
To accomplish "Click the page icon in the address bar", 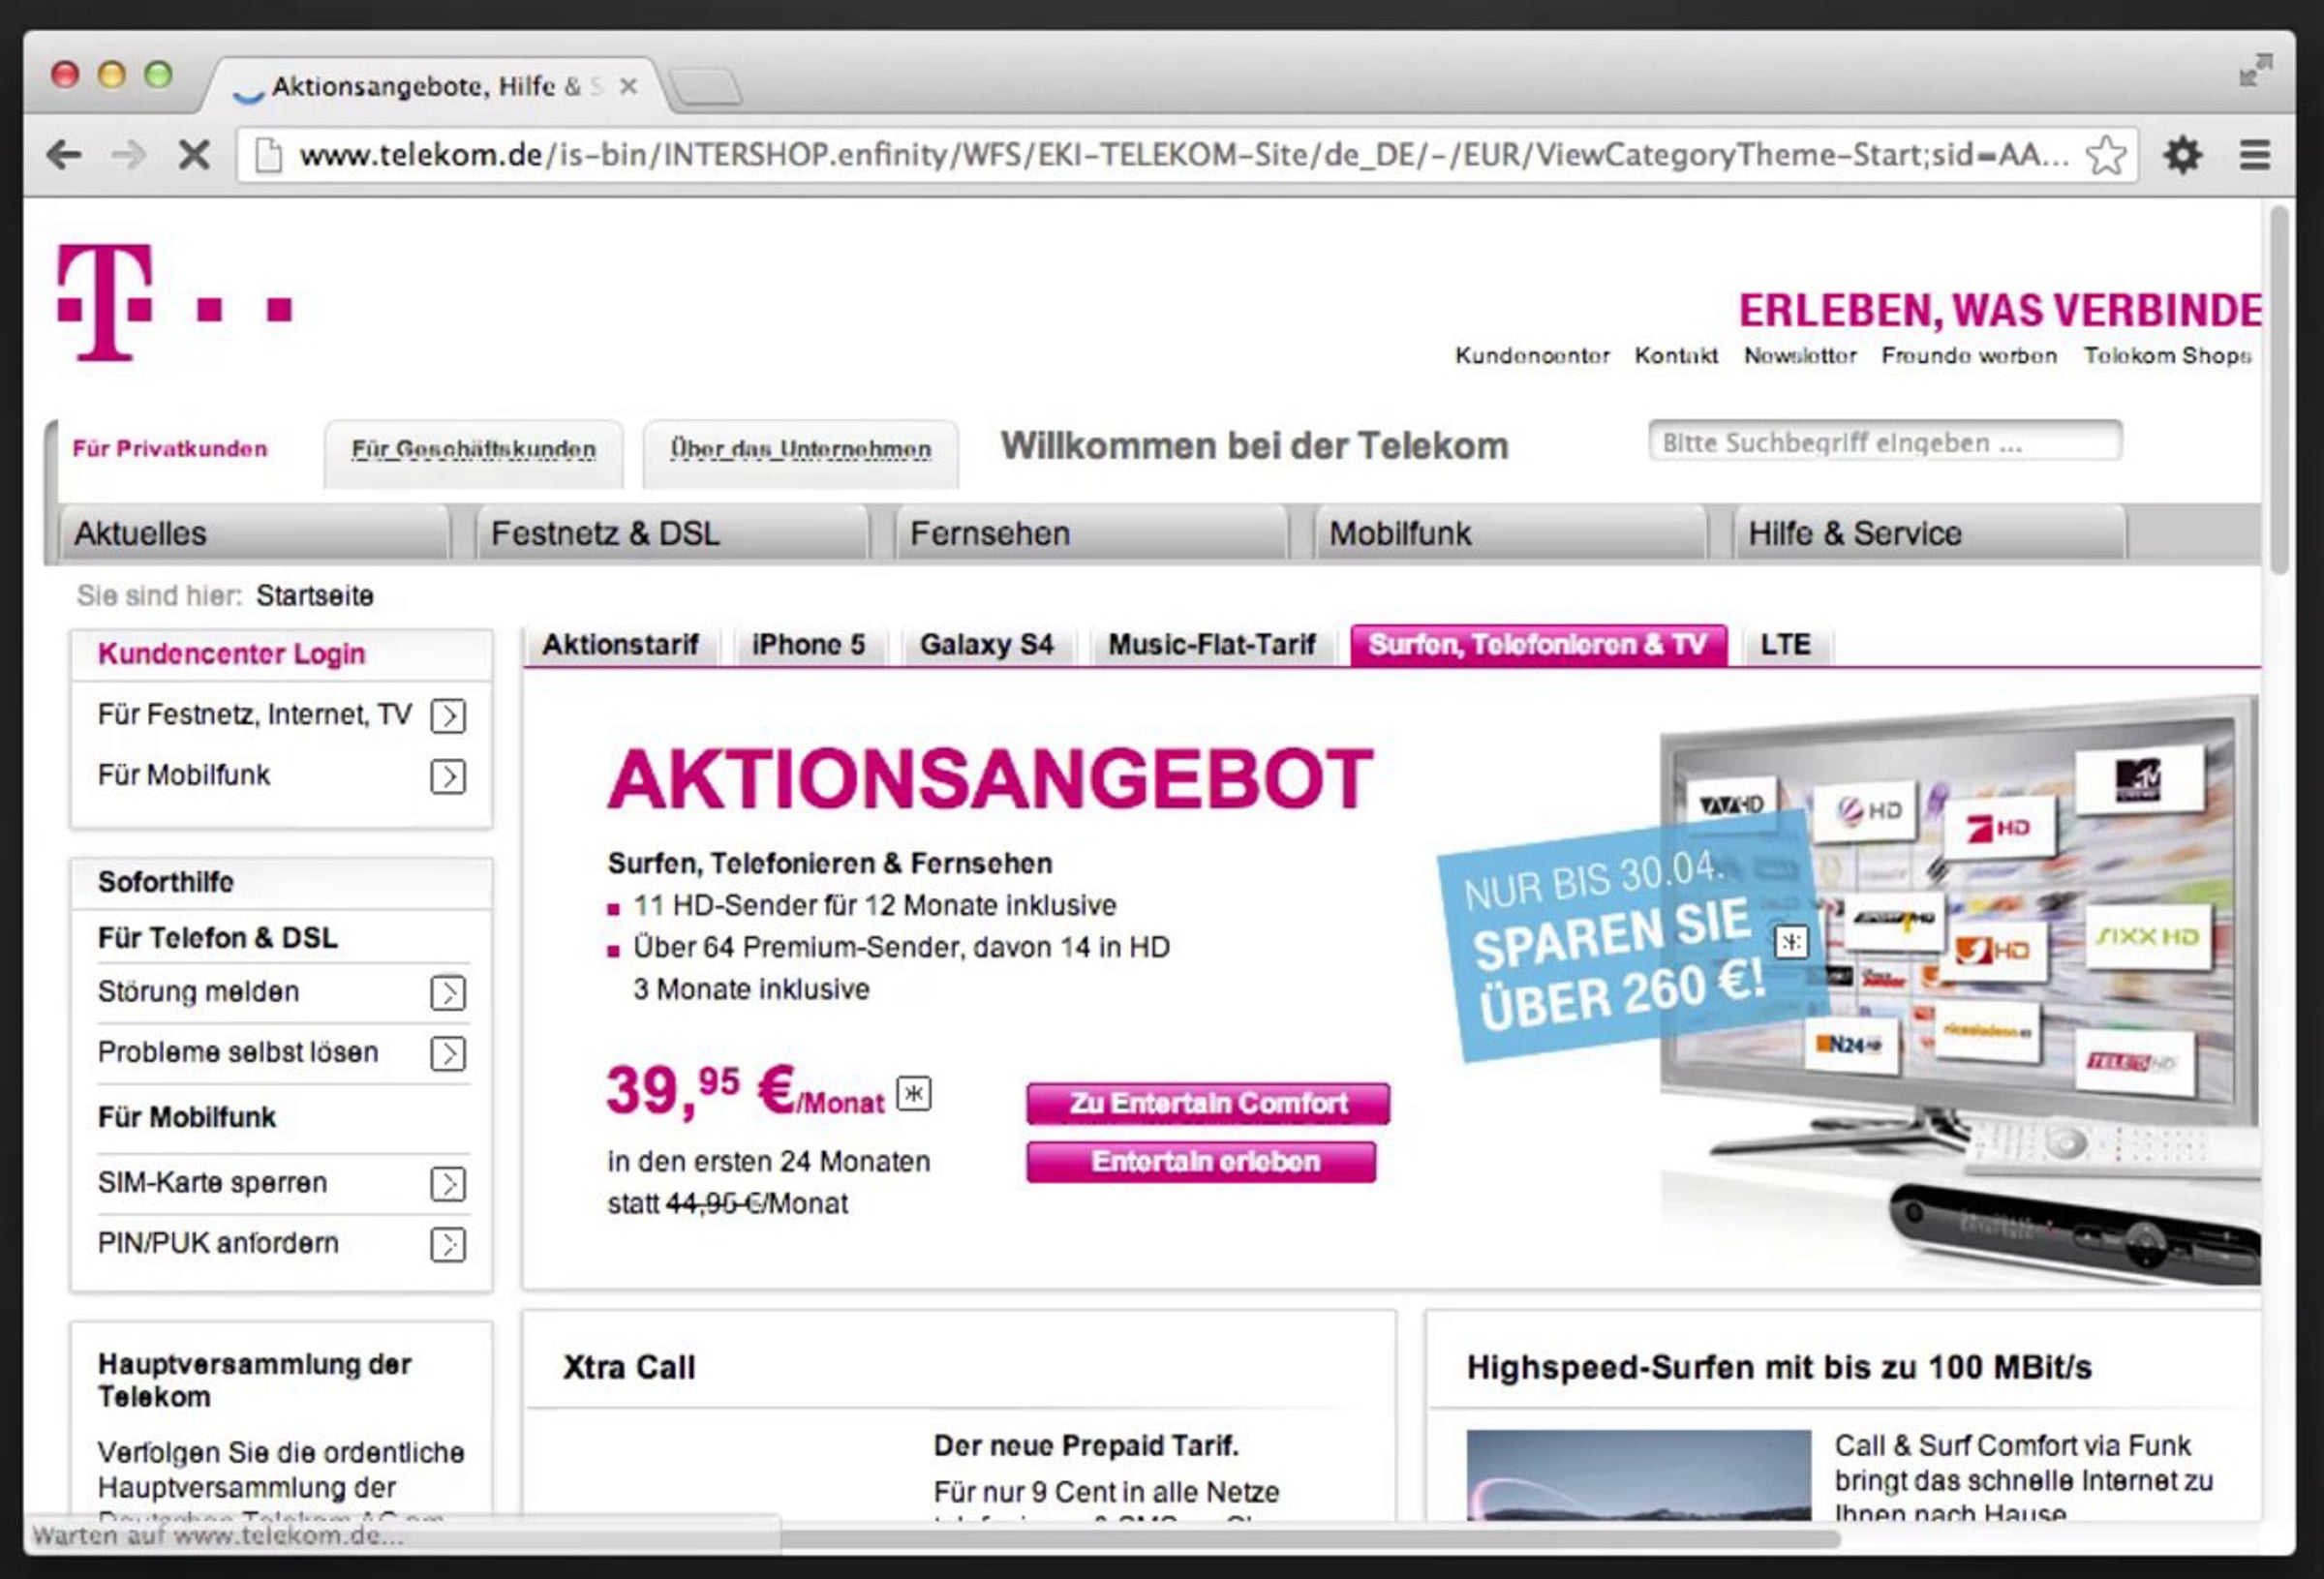I will pos(268,155).
